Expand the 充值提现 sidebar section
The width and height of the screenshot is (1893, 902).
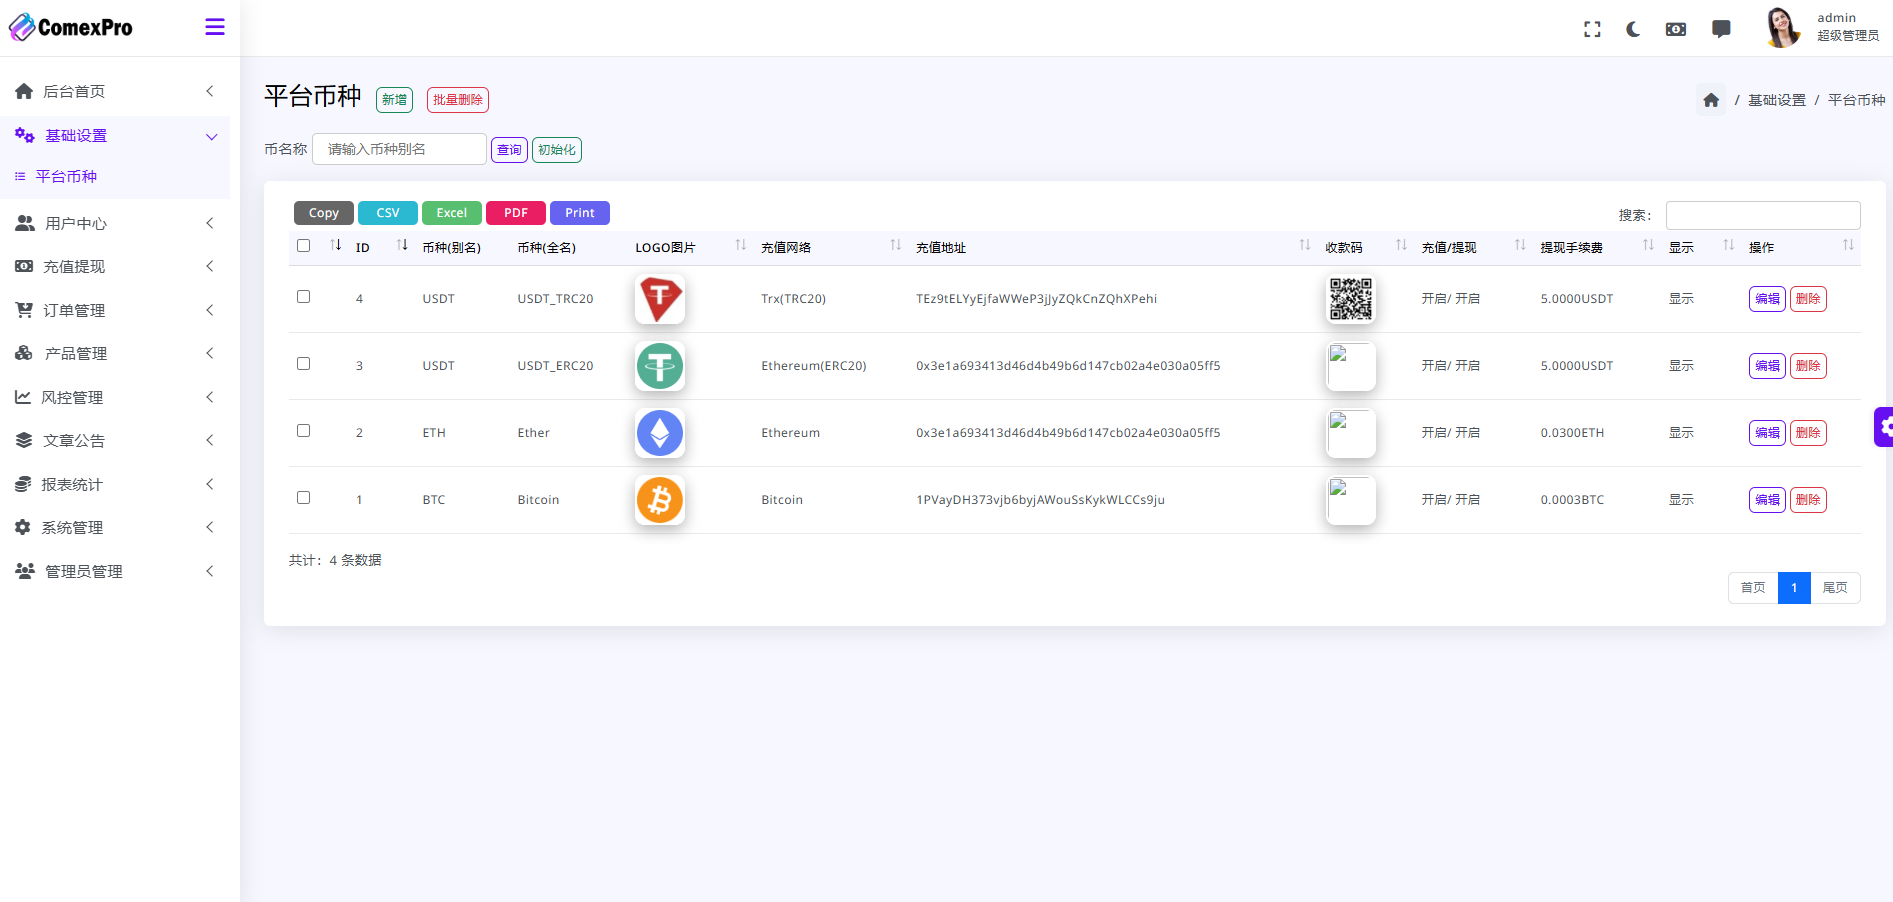pyautogui.click(x=115, y=267)
